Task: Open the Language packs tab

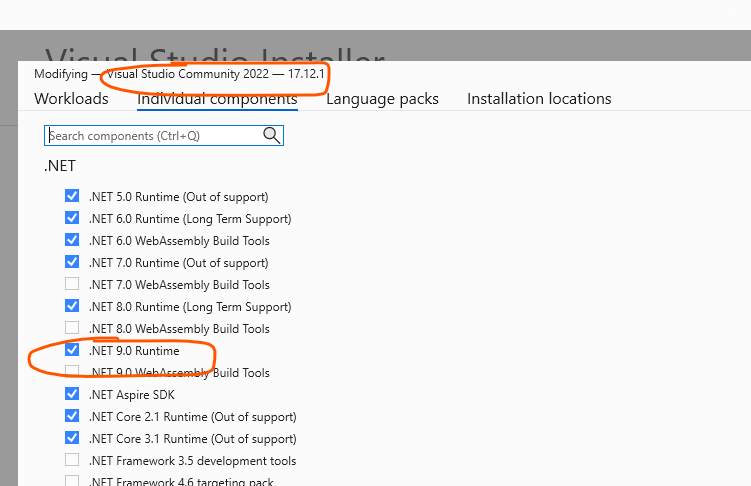Action: pyautogui.click(x=382, y=99)
